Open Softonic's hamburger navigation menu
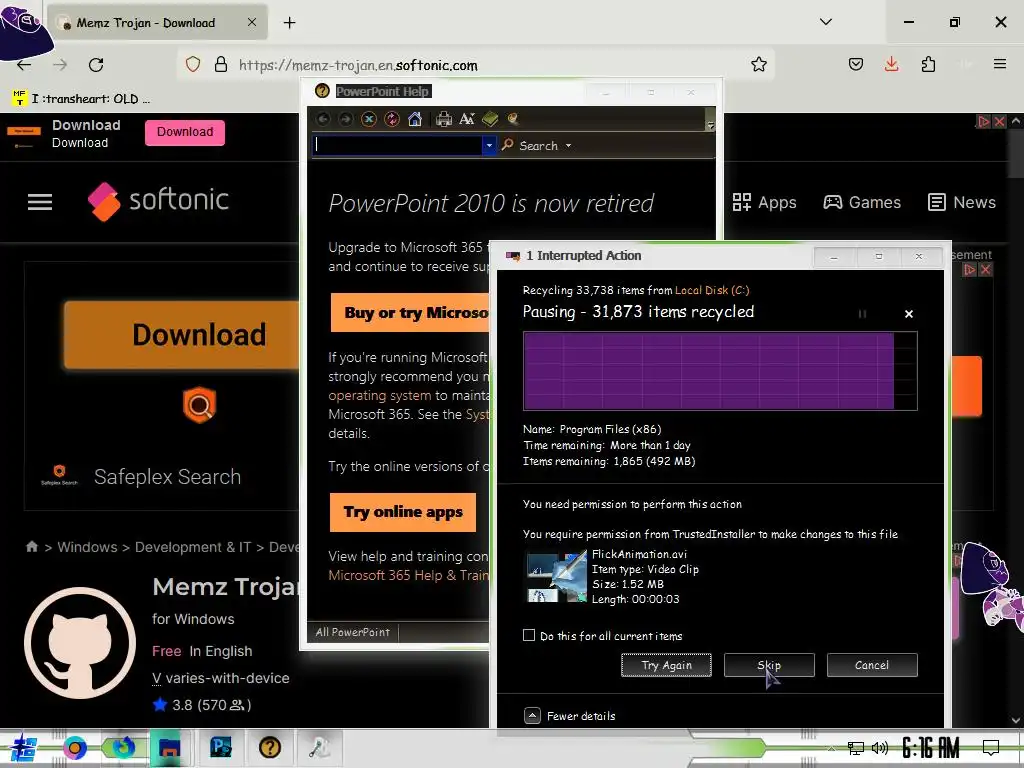The image size is (1024, 768). coord(40,202)
